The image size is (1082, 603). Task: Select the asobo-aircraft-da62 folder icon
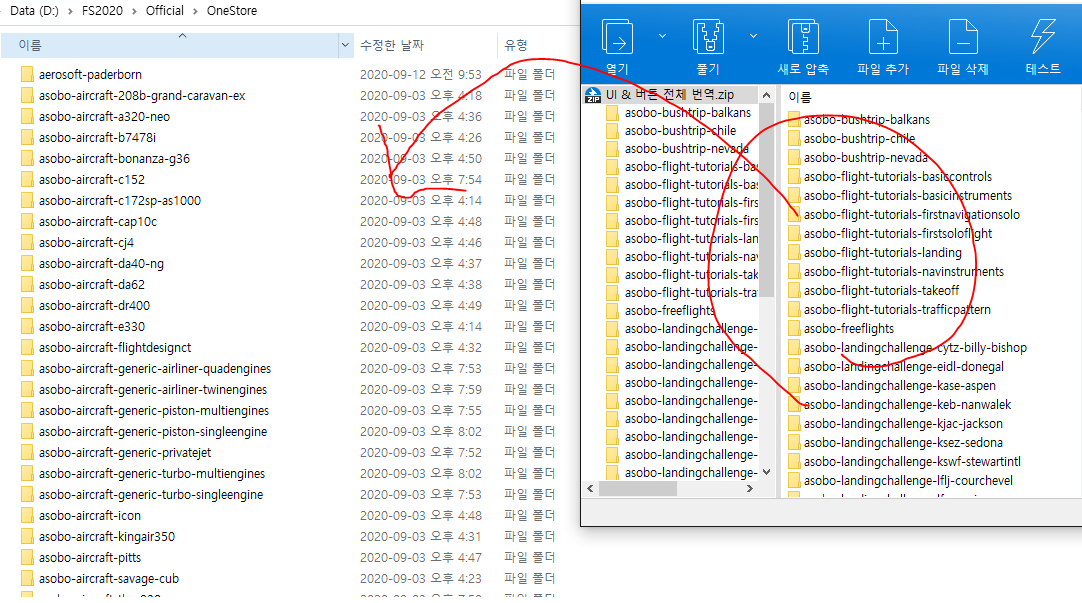(27, 284)
